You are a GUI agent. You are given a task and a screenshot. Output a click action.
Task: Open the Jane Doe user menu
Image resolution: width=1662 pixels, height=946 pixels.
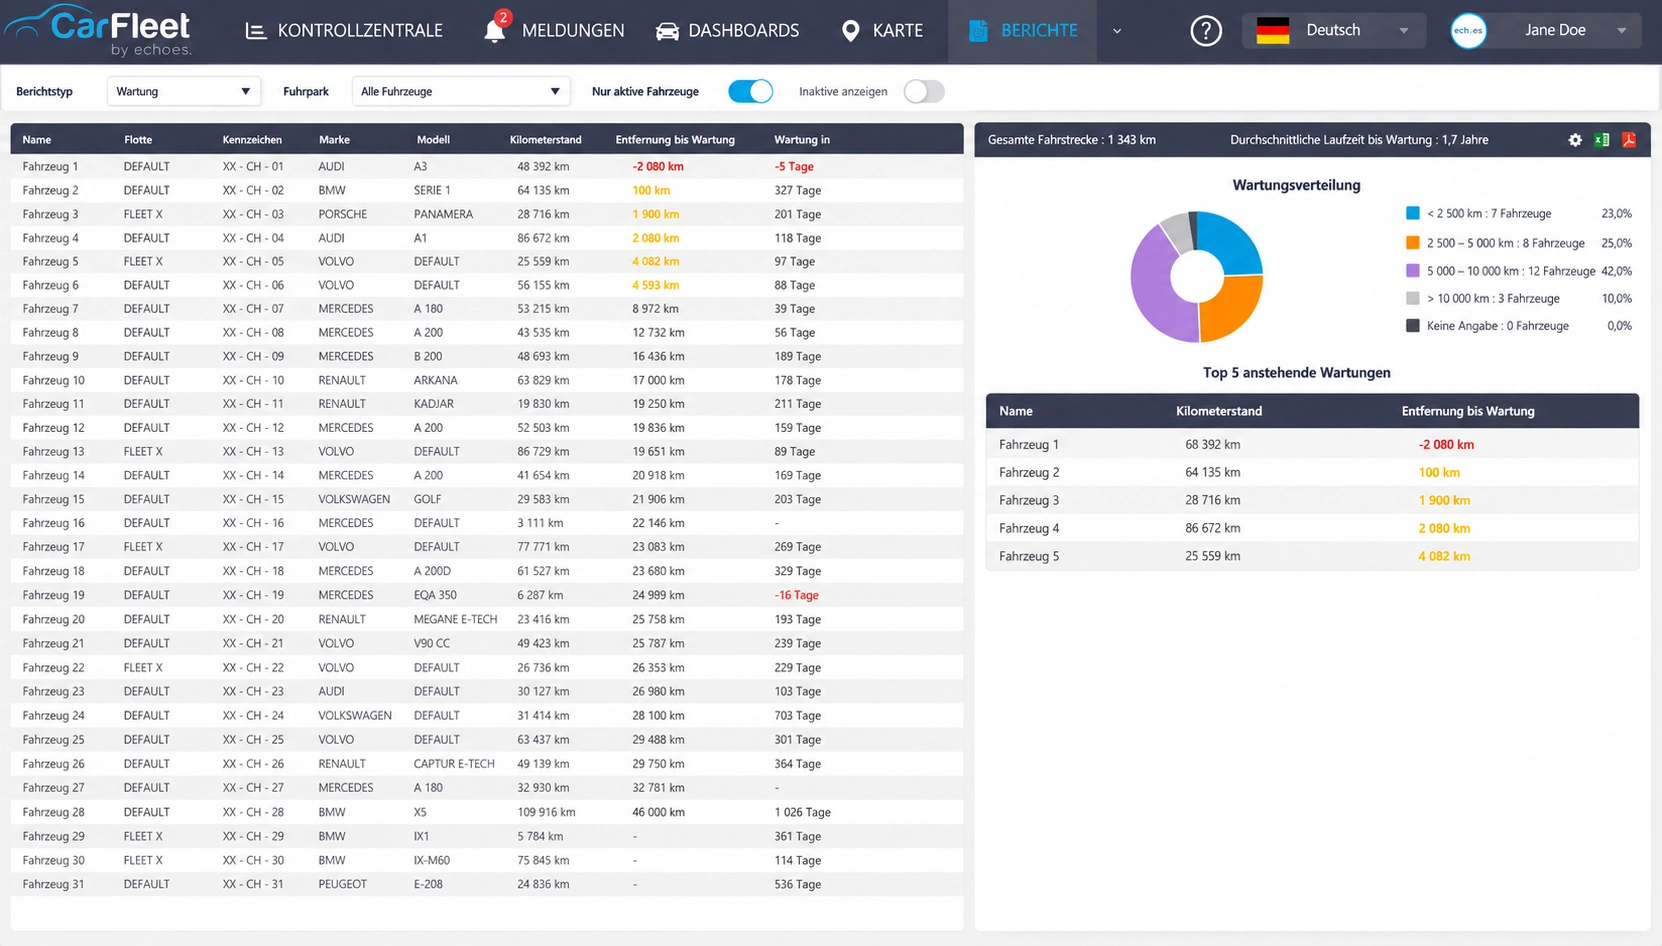coord(1545,31)
